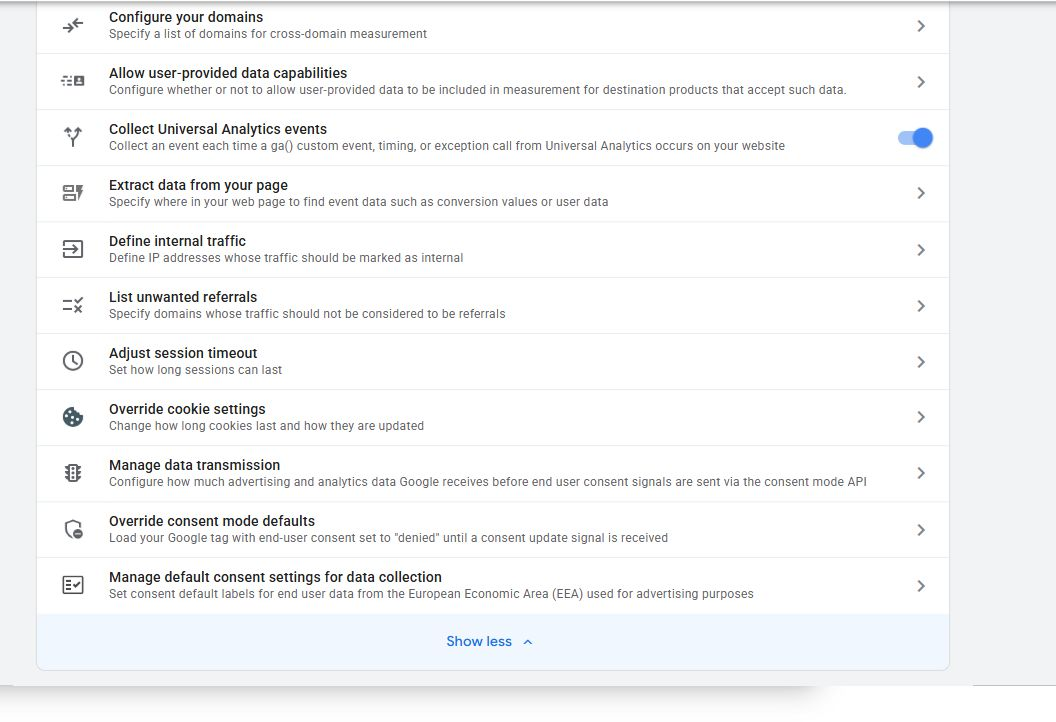The image size is (1056, 722).
Task: Open chevron for Override consent mode defaults
Action: [921, 530]
